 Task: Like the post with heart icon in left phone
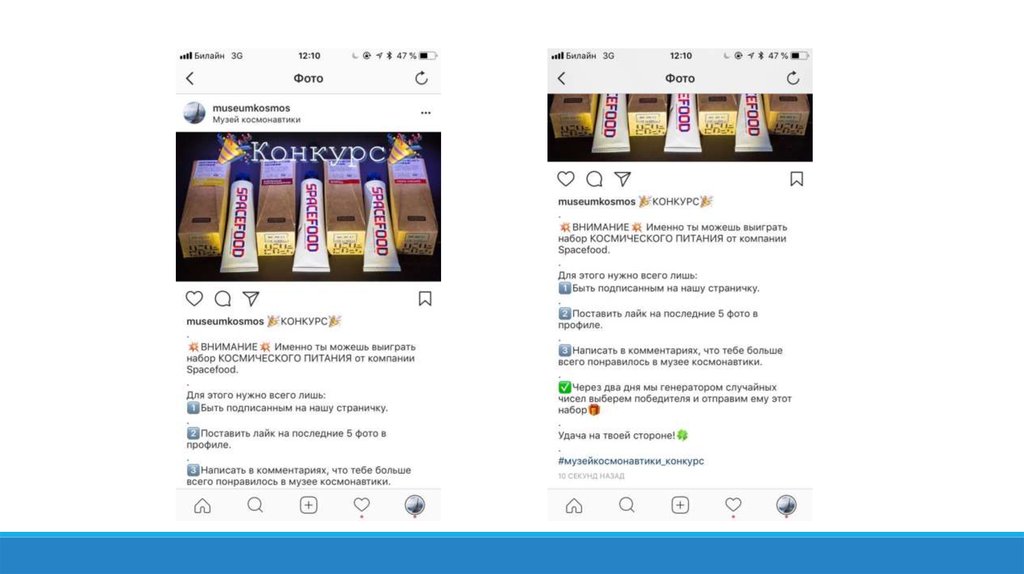195,298
